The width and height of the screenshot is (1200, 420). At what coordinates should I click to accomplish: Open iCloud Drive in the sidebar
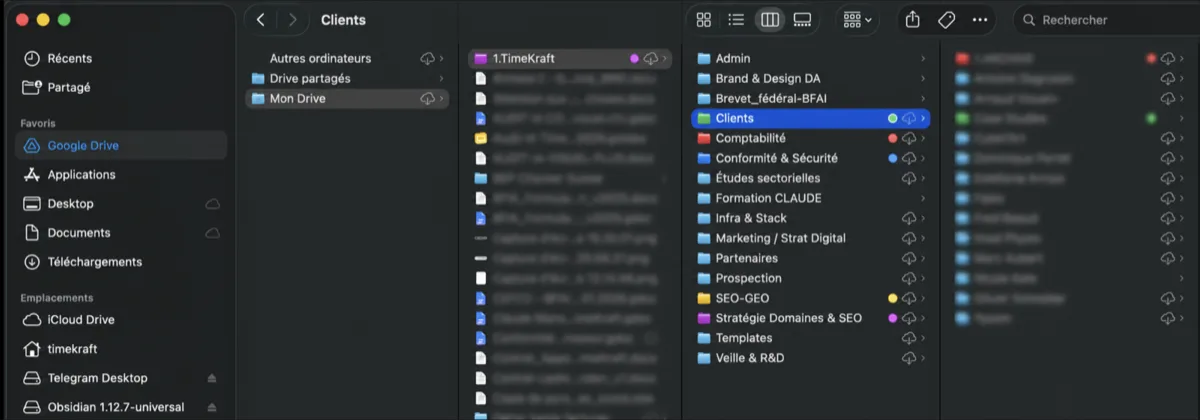(121, 319)
